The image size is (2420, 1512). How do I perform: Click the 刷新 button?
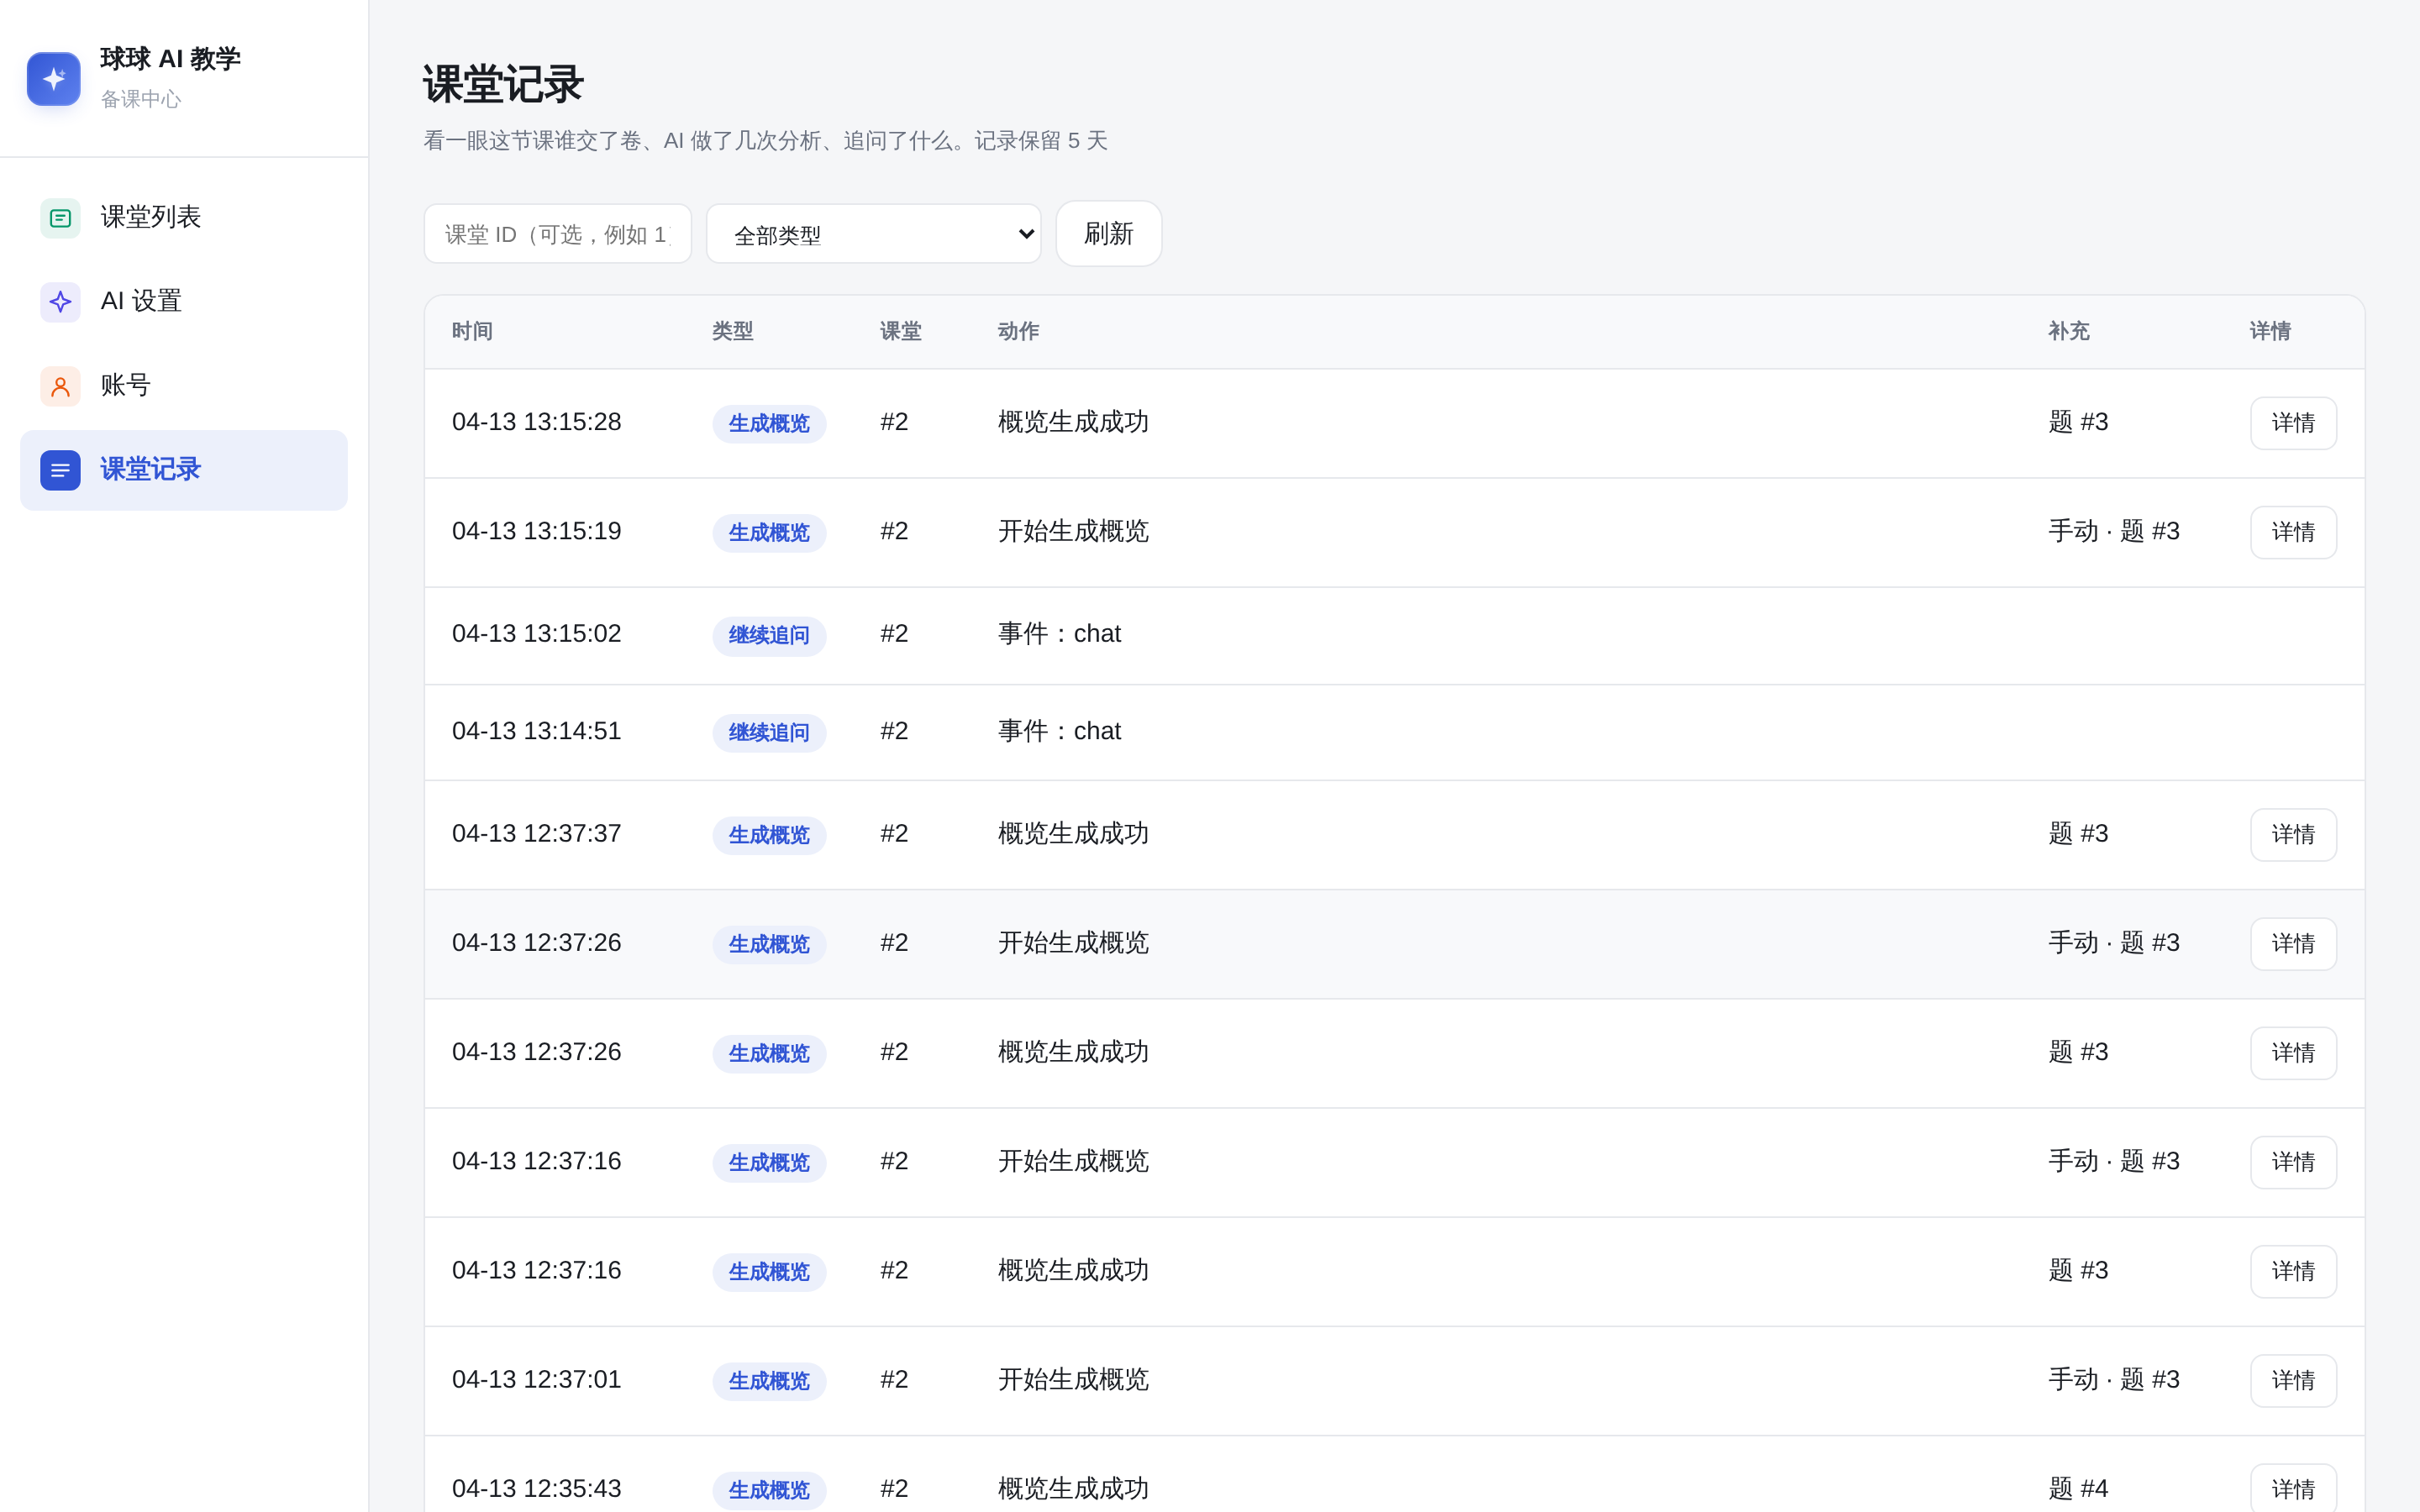tap(1109, 234)
